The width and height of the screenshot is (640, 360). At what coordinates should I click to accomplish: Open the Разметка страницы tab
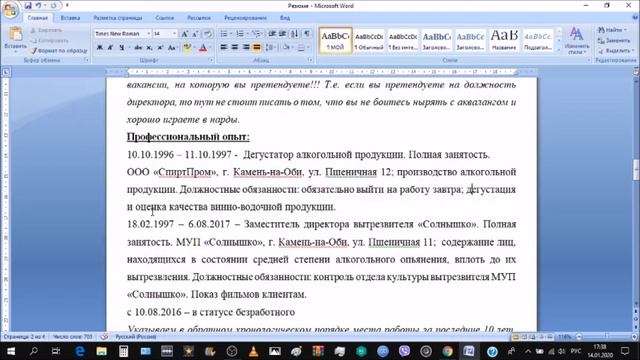pyautogui.click(x=118, y=18)
